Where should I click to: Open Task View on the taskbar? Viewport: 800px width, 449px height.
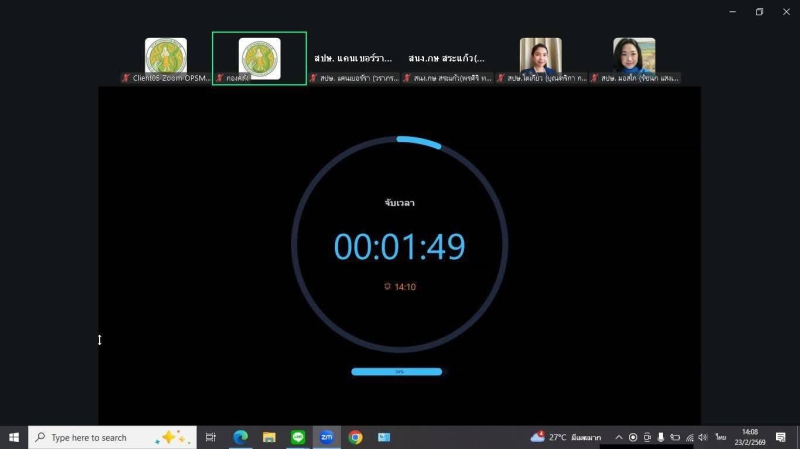(x=211, y=437)
